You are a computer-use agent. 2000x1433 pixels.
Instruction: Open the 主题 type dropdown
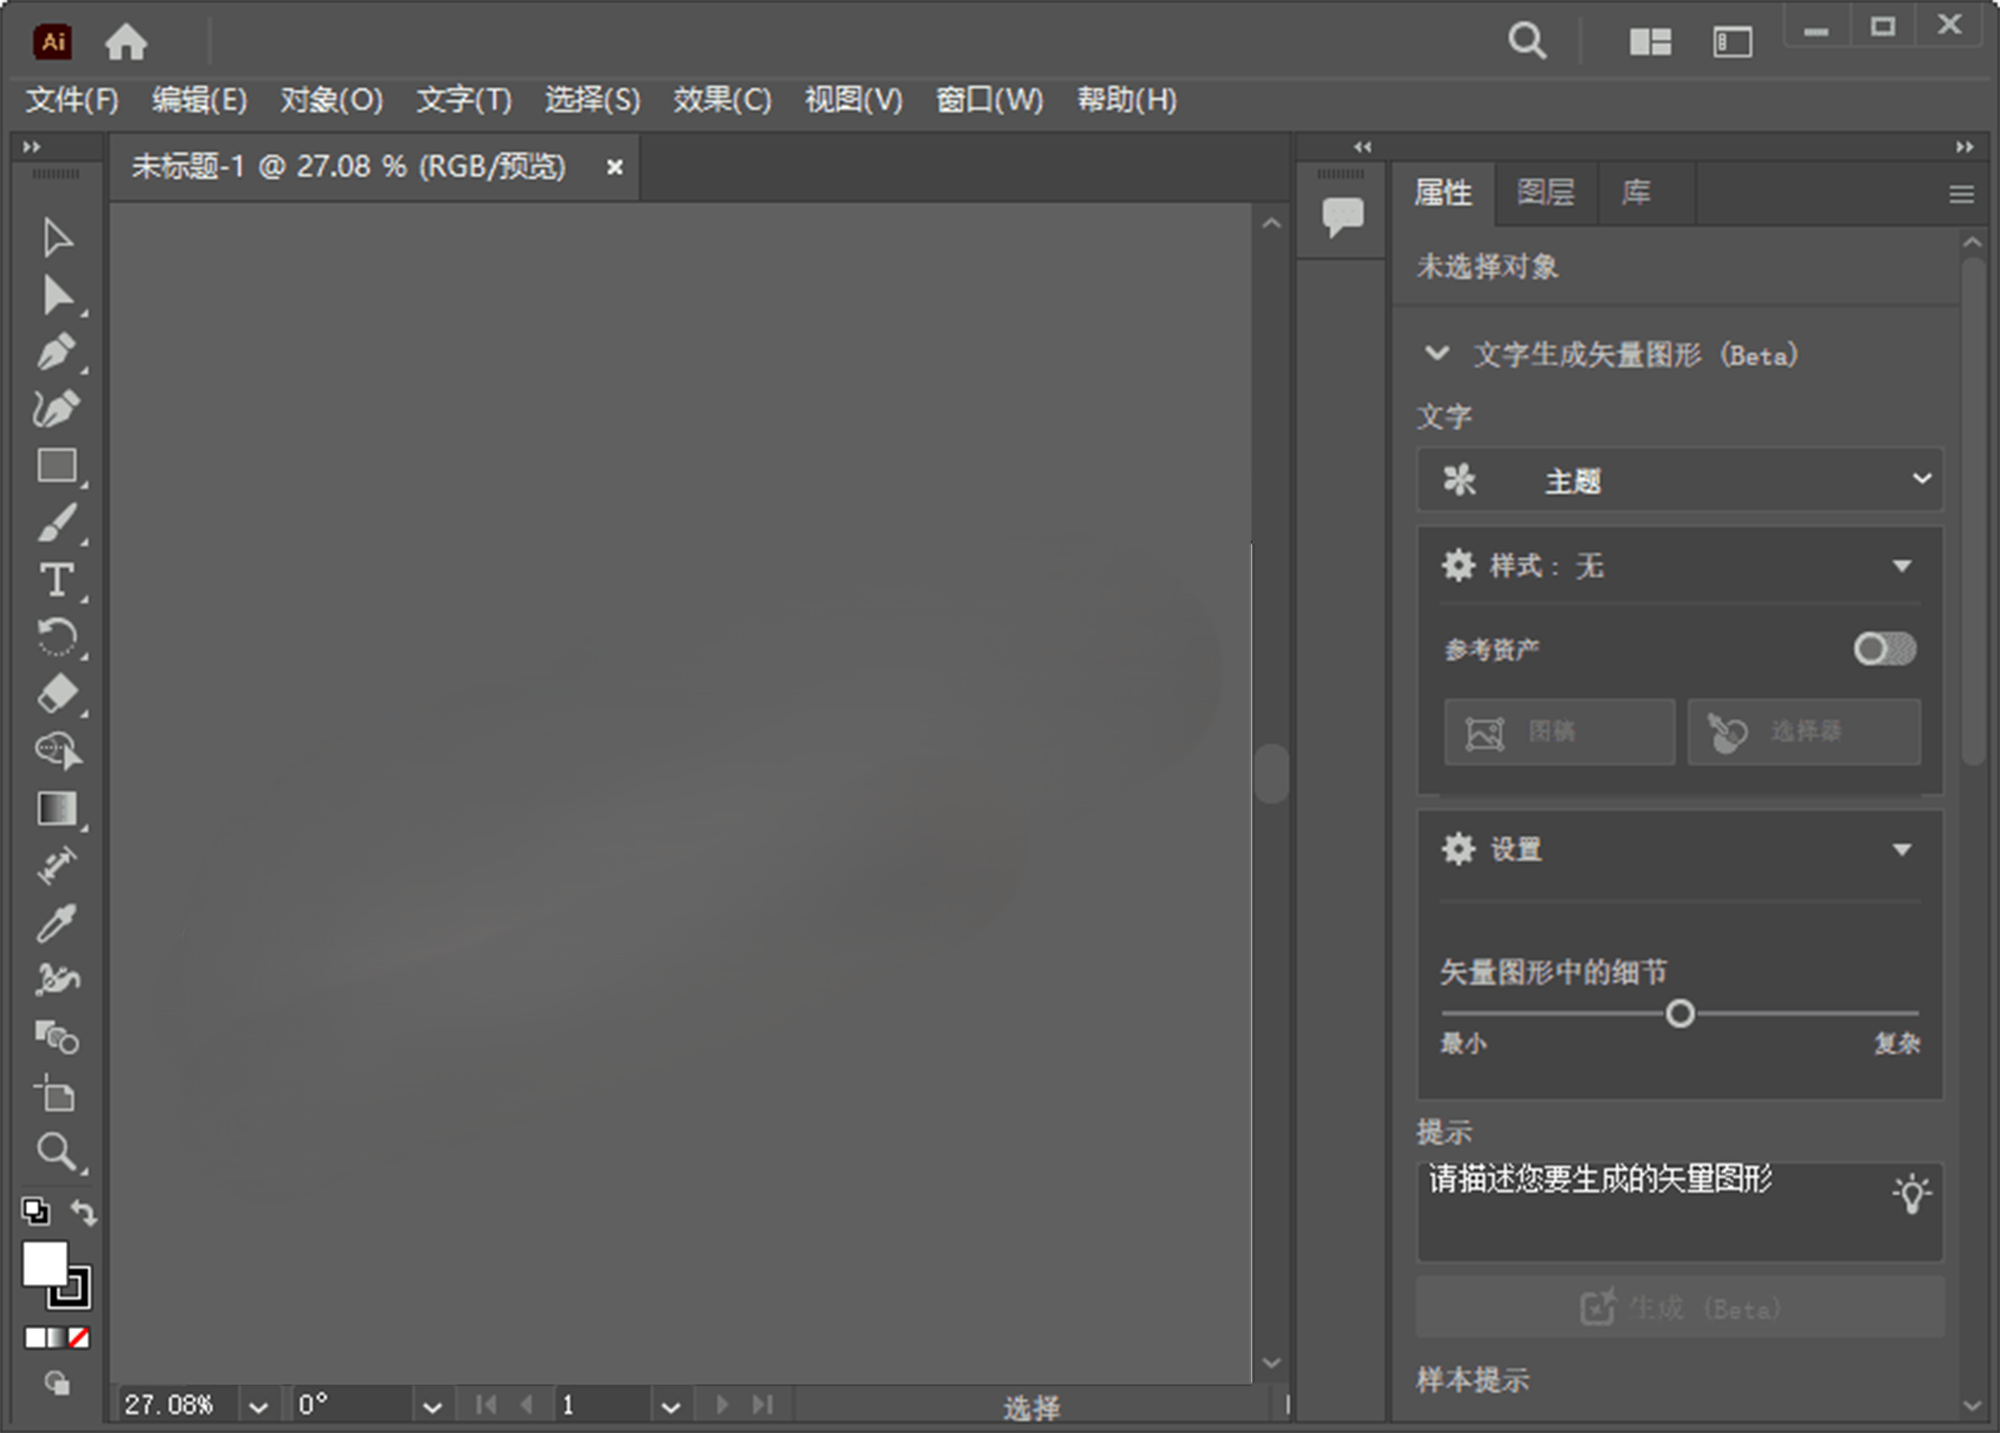coord(1680,480)
